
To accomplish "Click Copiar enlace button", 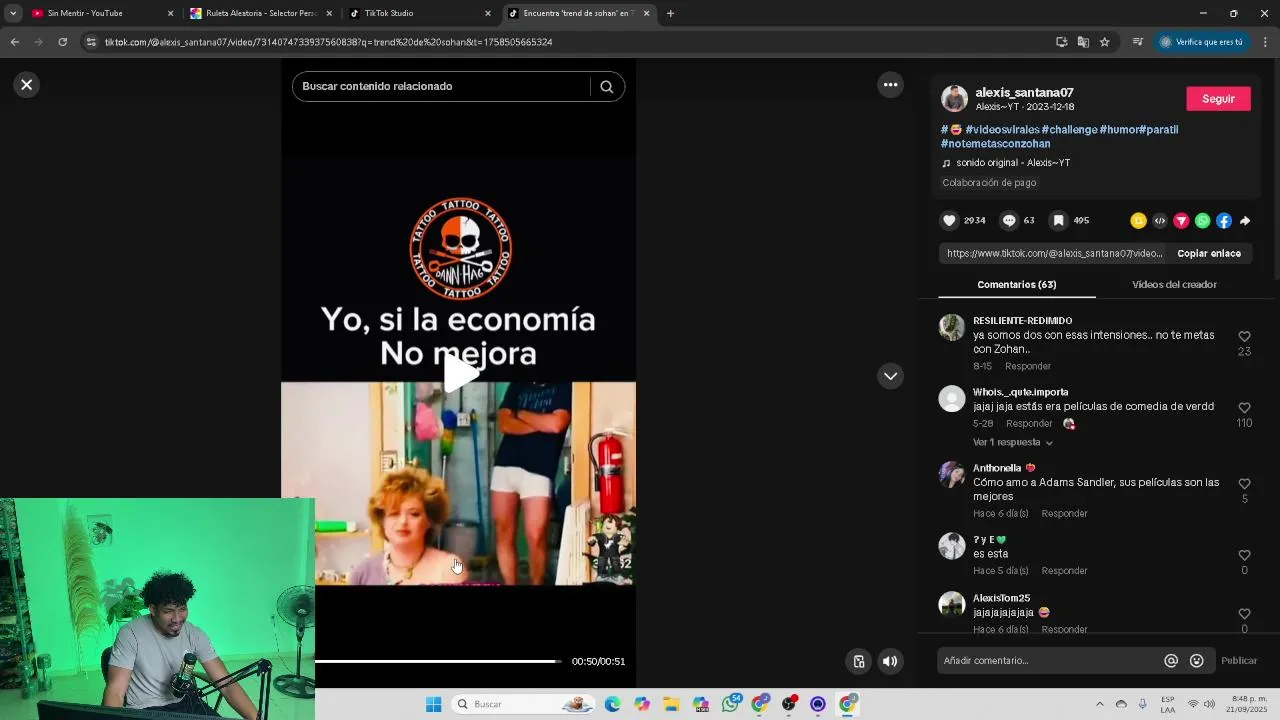I will (1209, 254).
